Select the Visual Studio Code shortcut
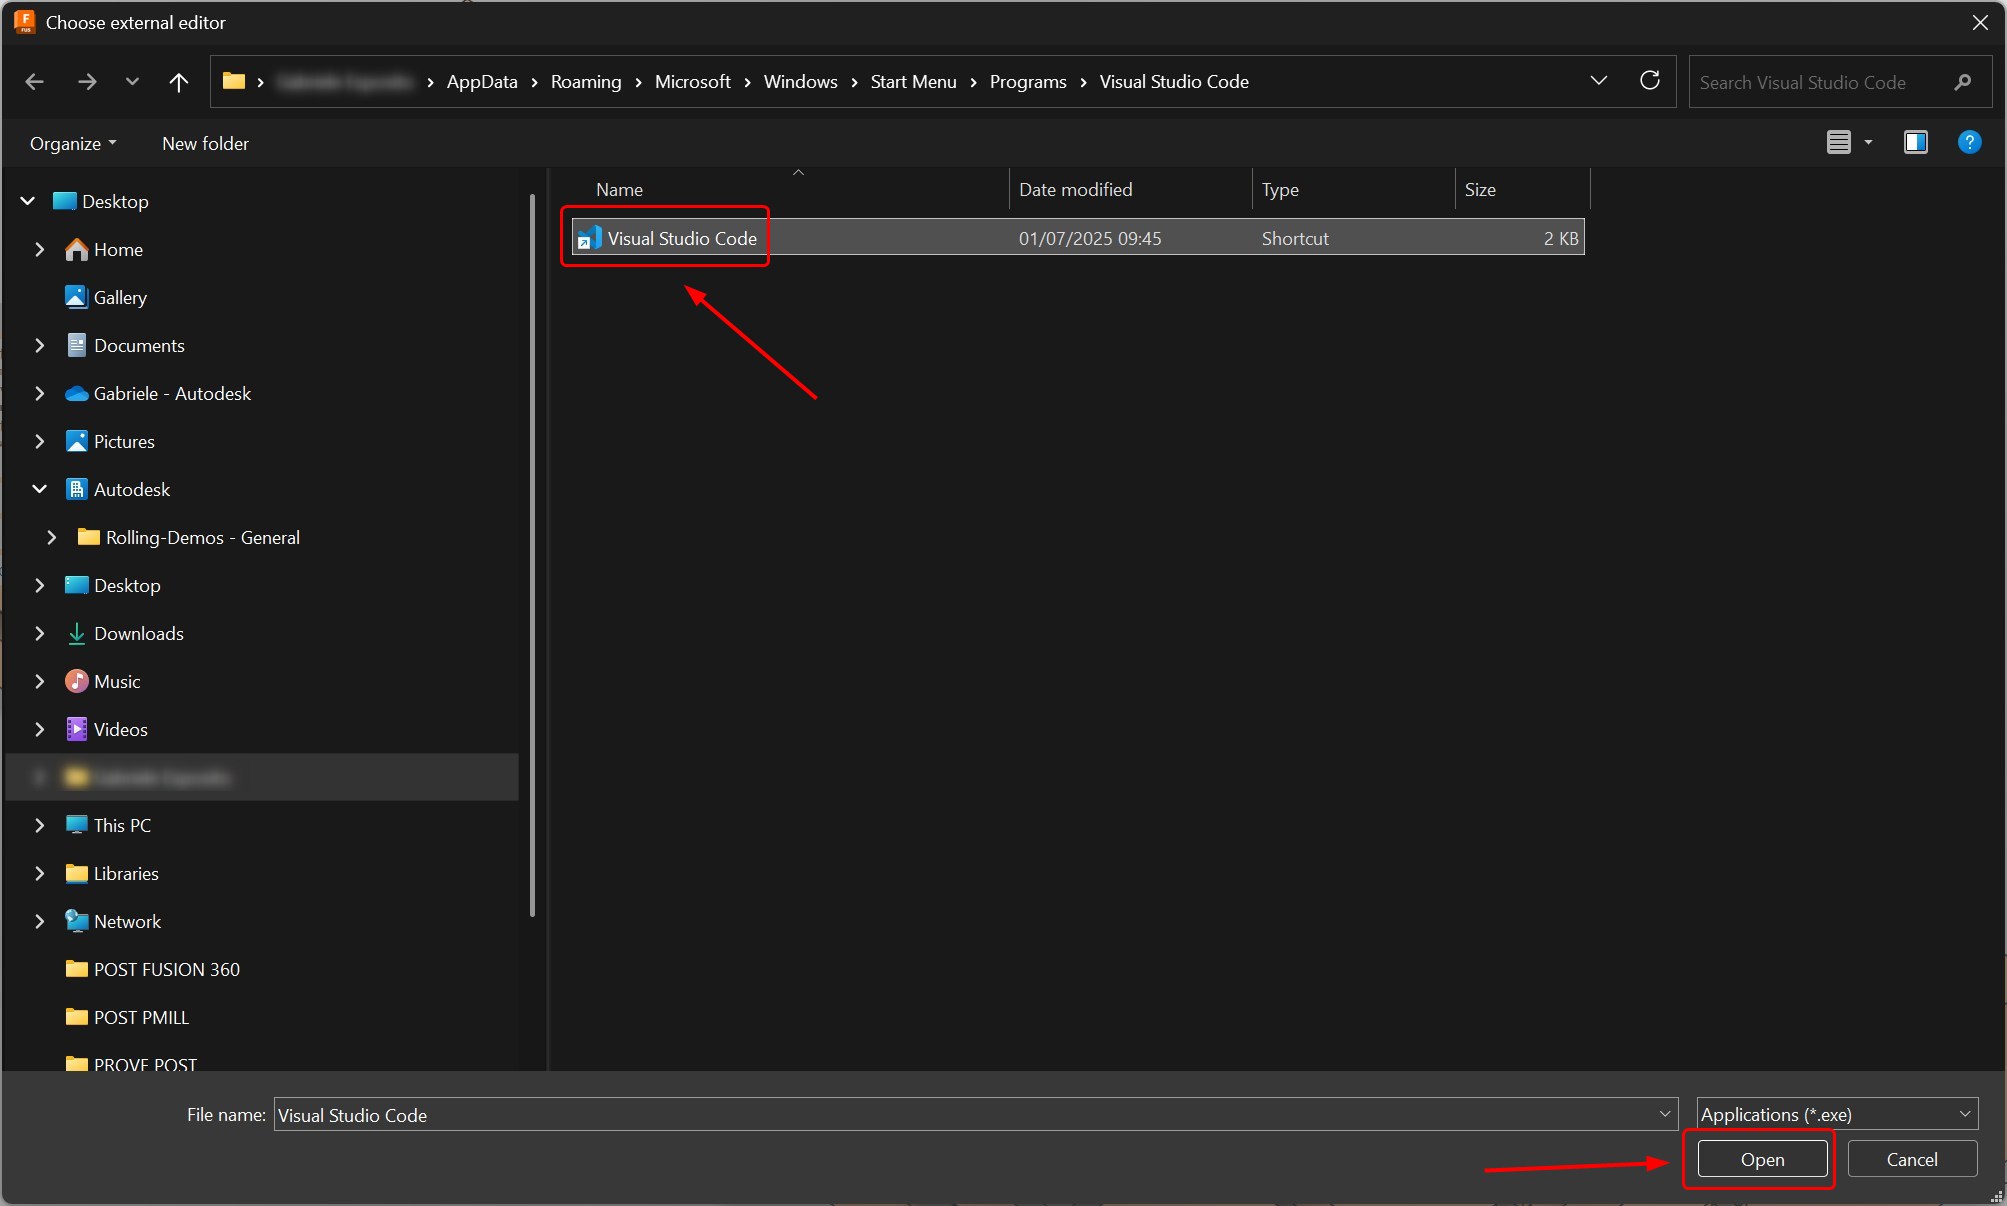The height and width of the screenshot is (1206, 2007). click(x=681, y=238)
